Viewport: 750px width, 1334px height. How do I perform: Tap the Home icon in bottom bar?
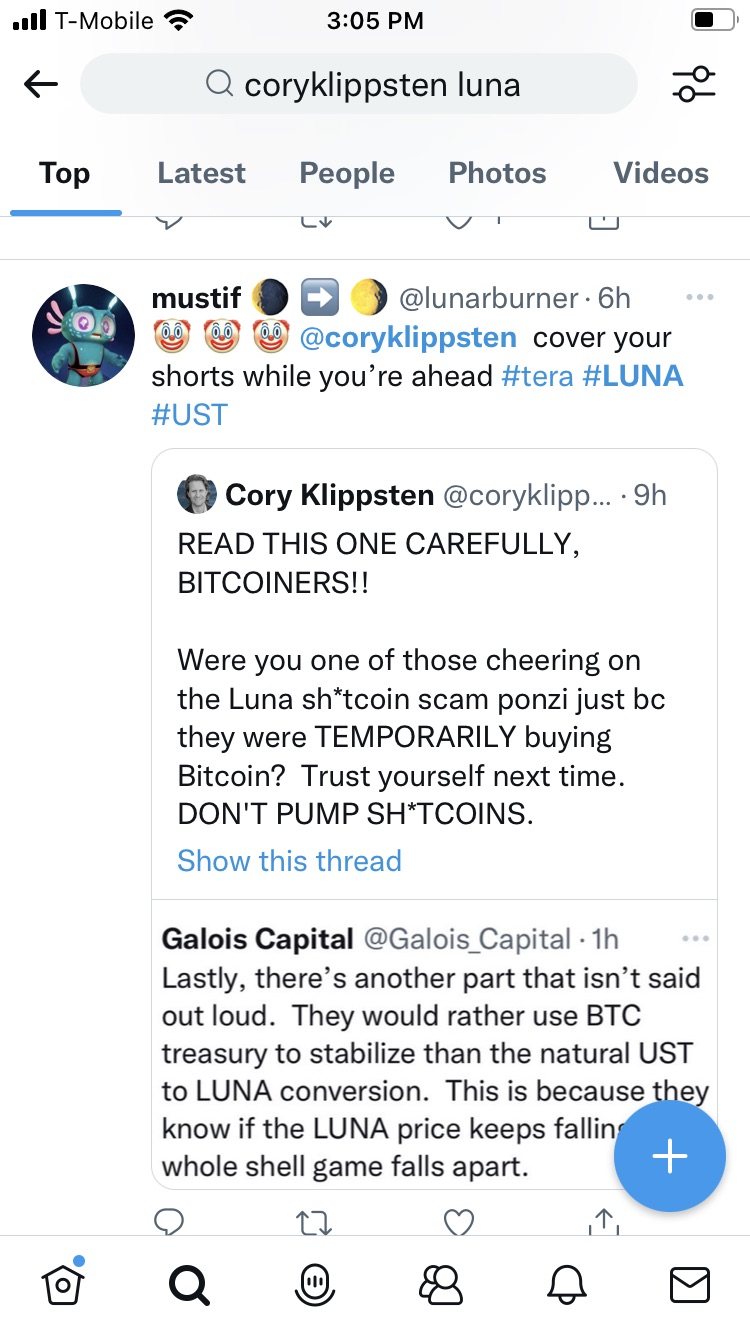(61, 1283)
